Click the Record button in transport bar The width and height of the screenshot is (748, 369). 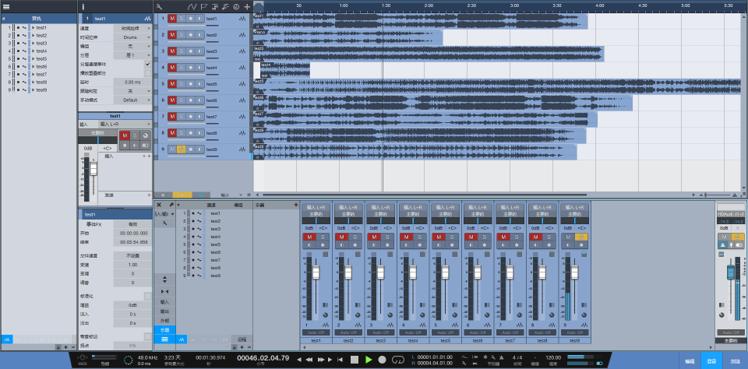(382, 360)
